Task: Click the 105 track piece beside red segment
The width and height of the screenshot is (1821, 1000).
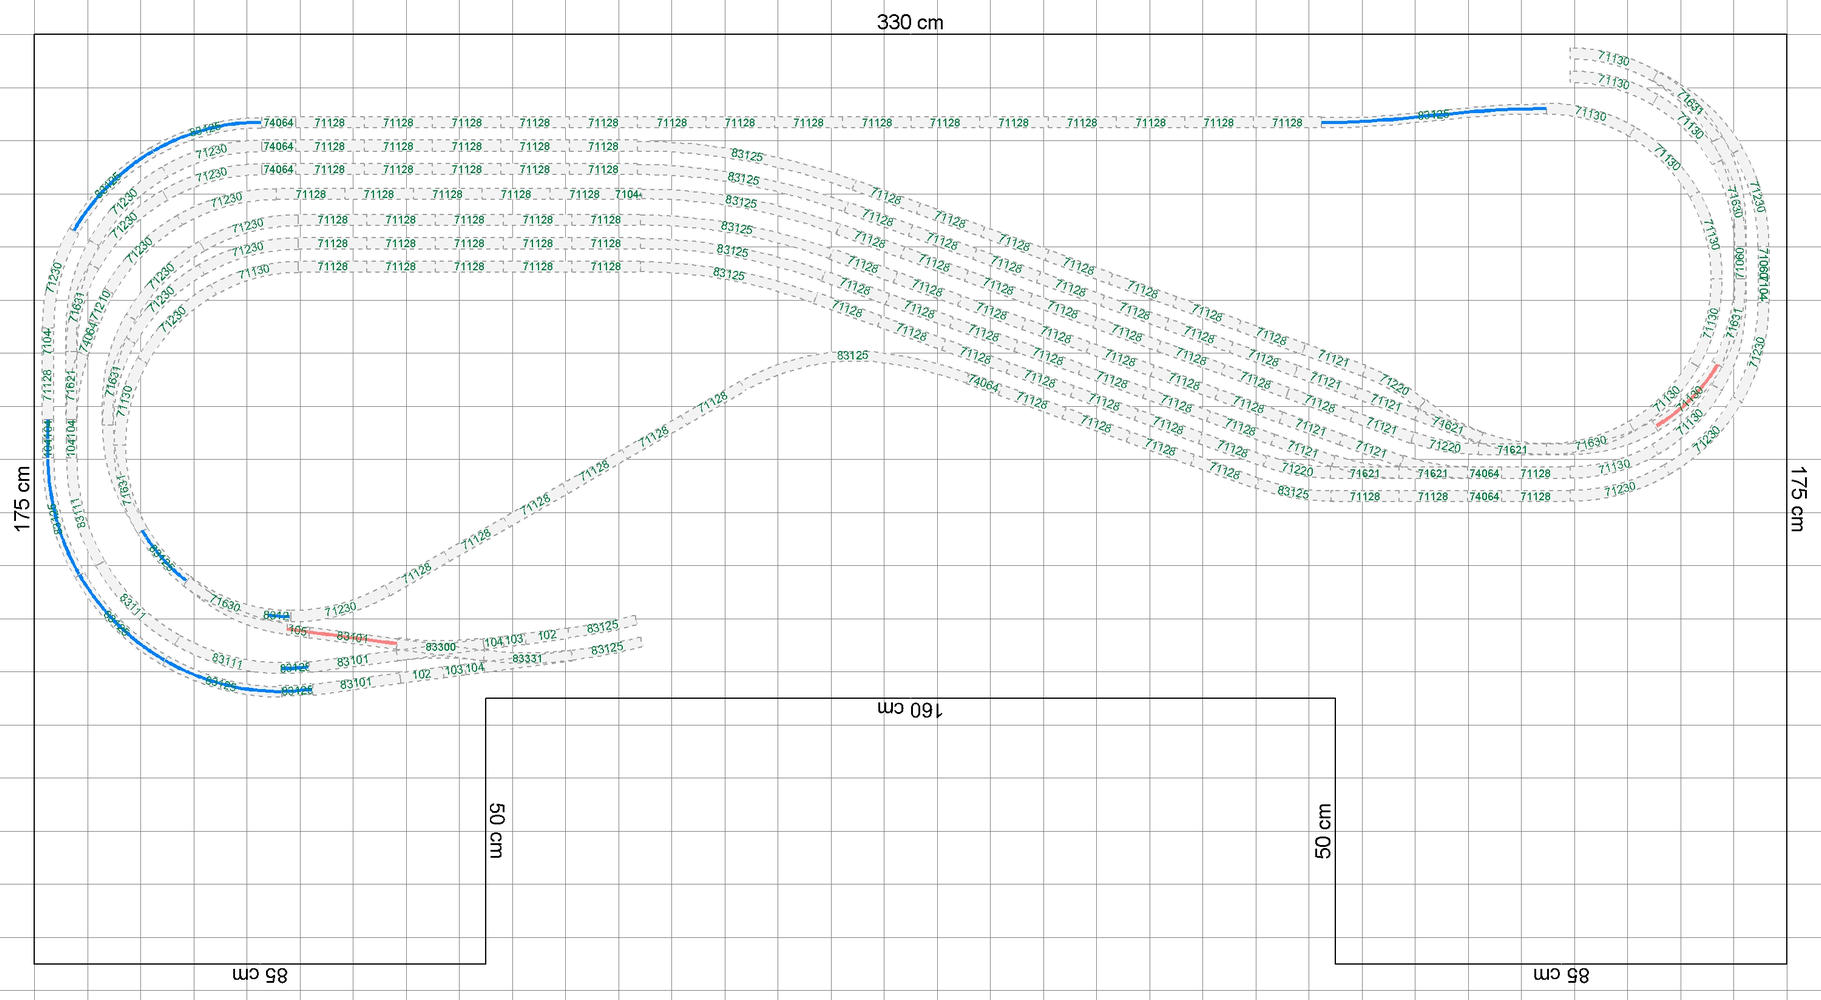Action: click(x=297, y=630)
